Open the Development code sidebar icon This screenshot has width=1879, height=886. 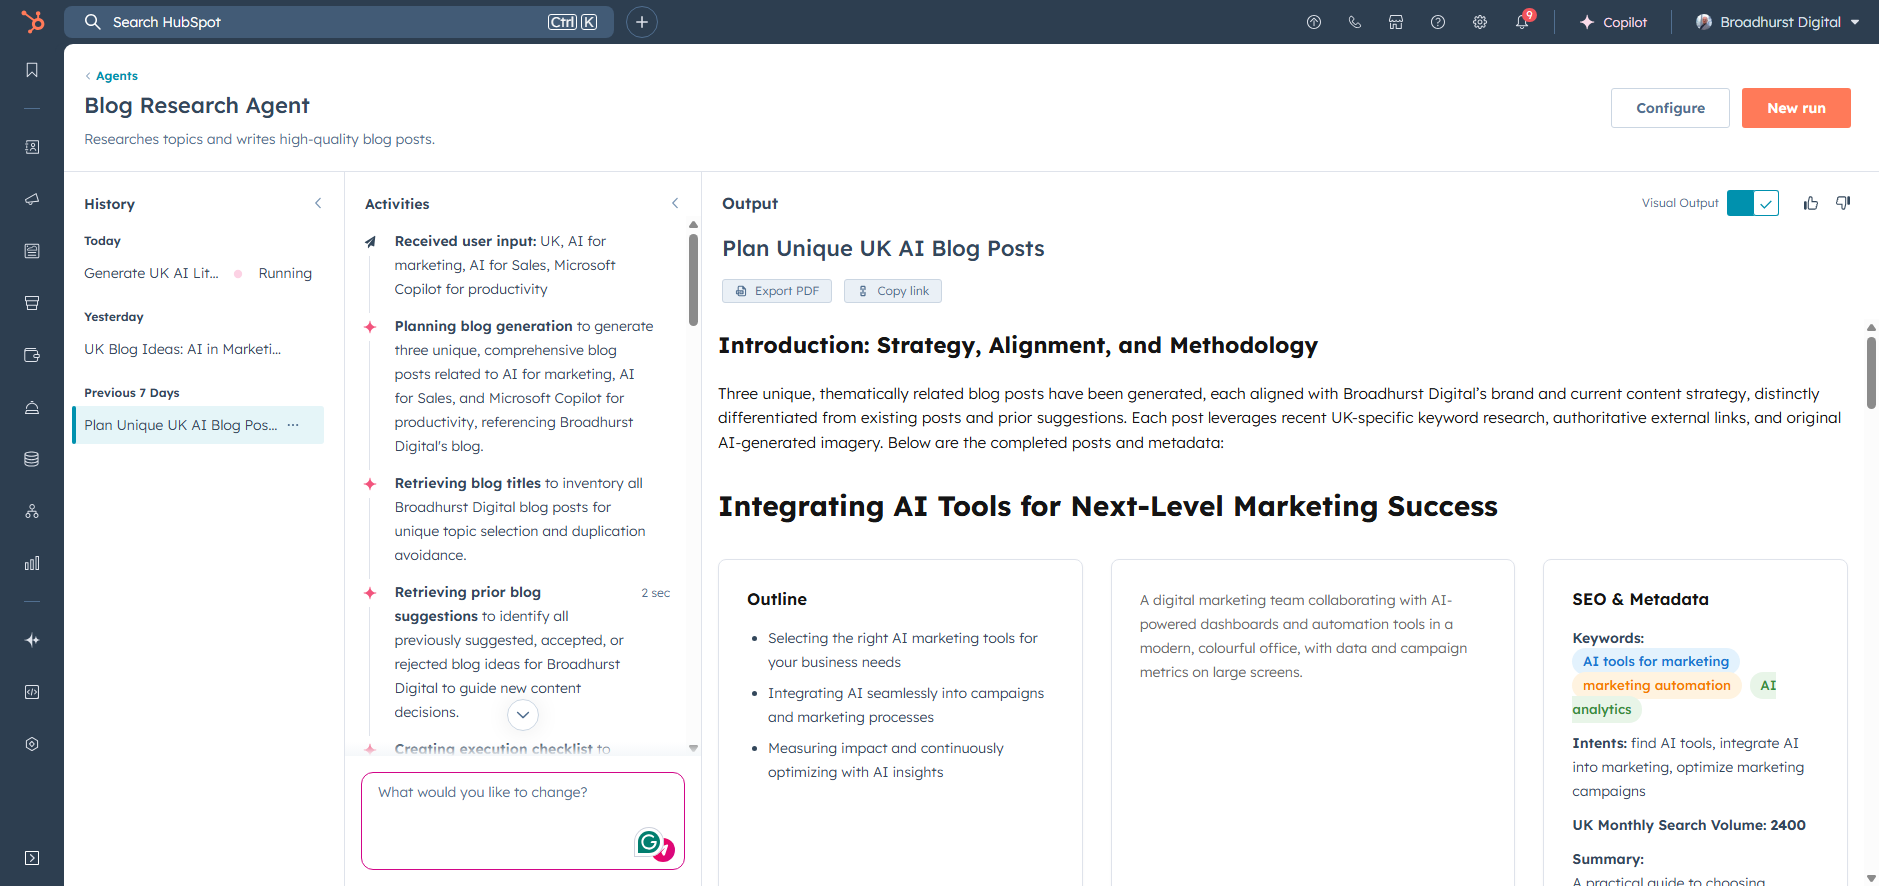click(x=32, y=692)
